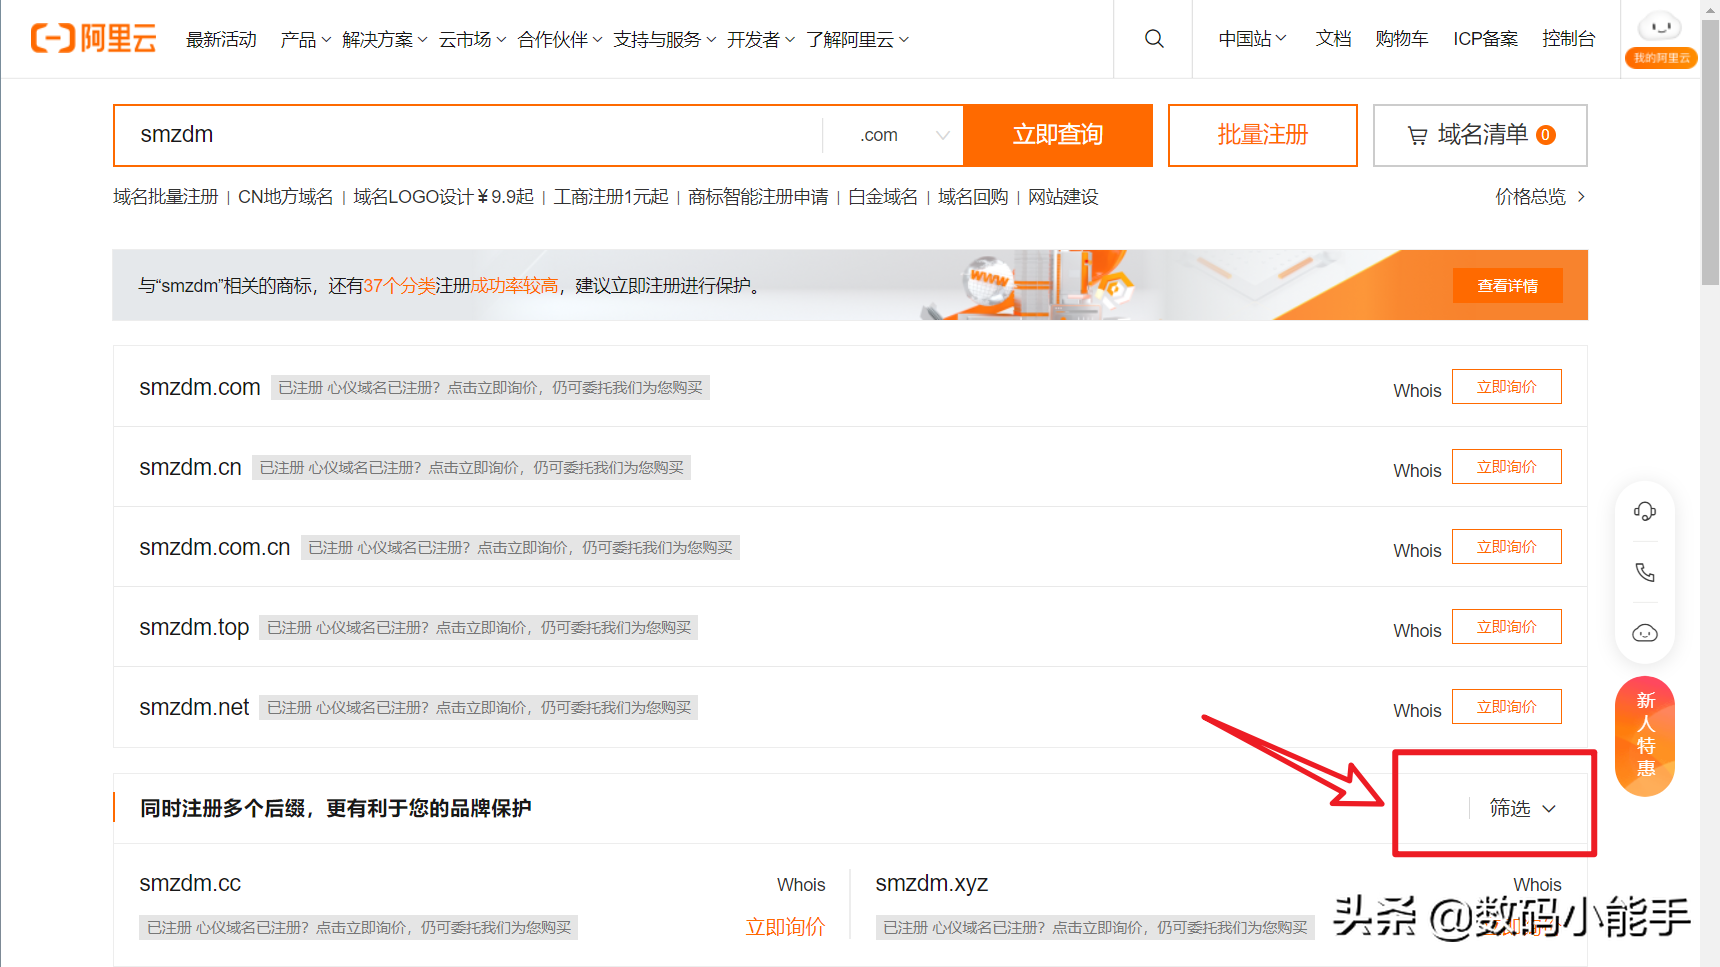The image size is (1720, 967).
Task: Click the 新人特惠 promo badge
Action: 1645,736
